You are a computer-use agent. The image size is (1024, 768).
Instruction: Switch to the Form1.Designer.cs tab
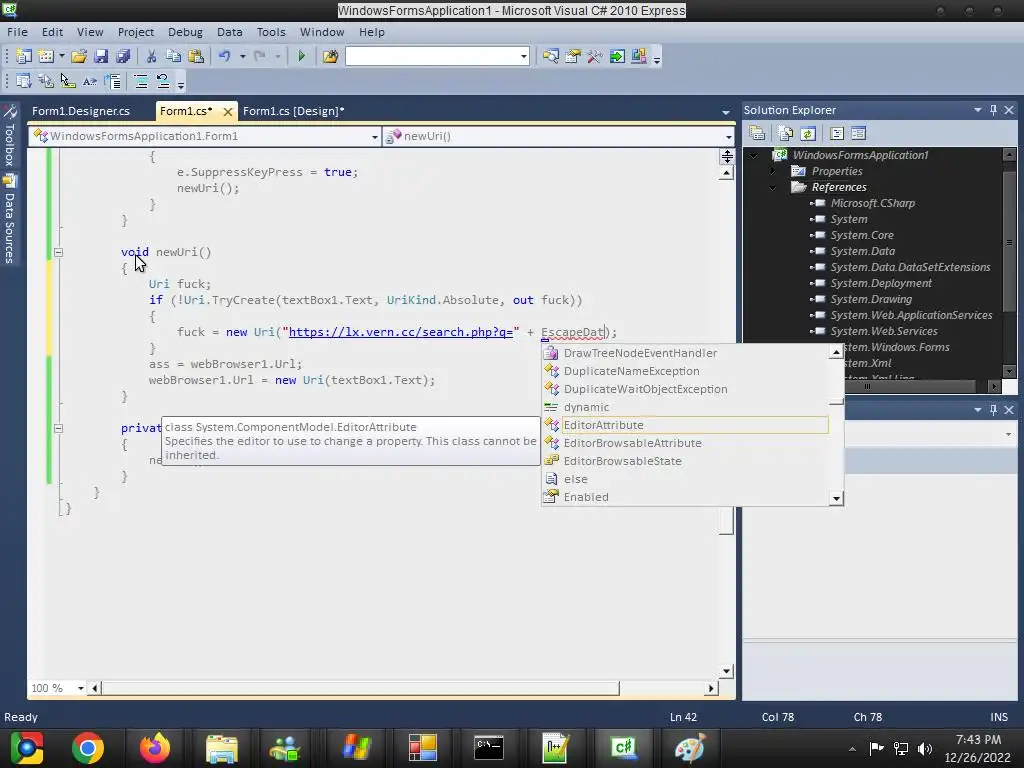point(81,111)
